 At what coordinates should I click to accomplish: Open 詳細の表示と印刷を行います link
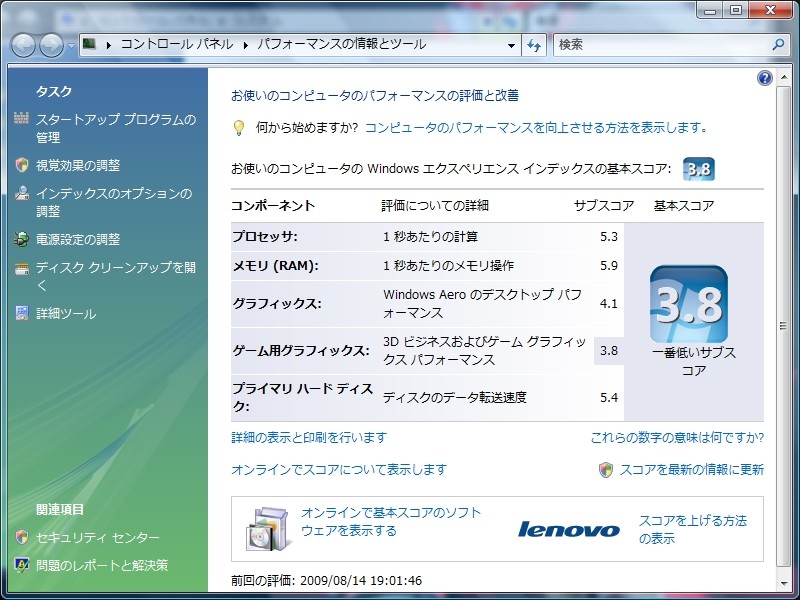coord(309,438)
